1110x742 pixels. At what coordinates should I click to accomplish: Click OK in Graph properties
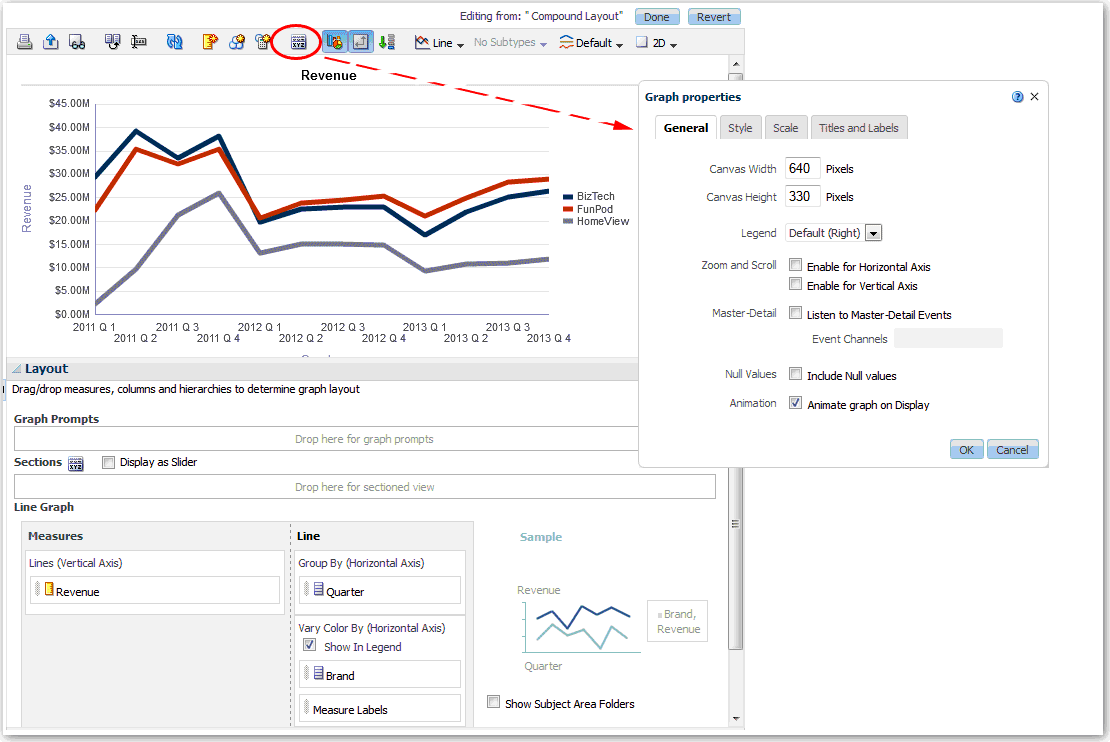pos(966,450)
